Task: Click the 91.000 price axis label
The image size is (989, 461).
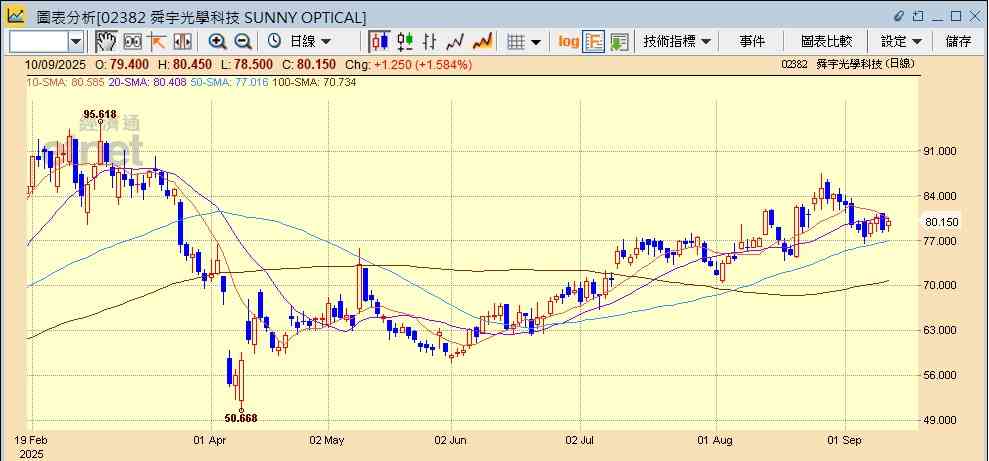Action: coord(941,151)
